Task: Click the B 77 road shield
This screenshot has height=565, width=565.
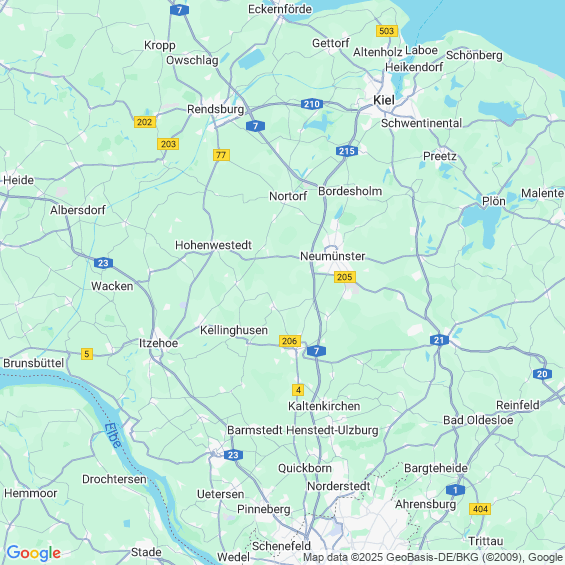Action: point(221,155)
